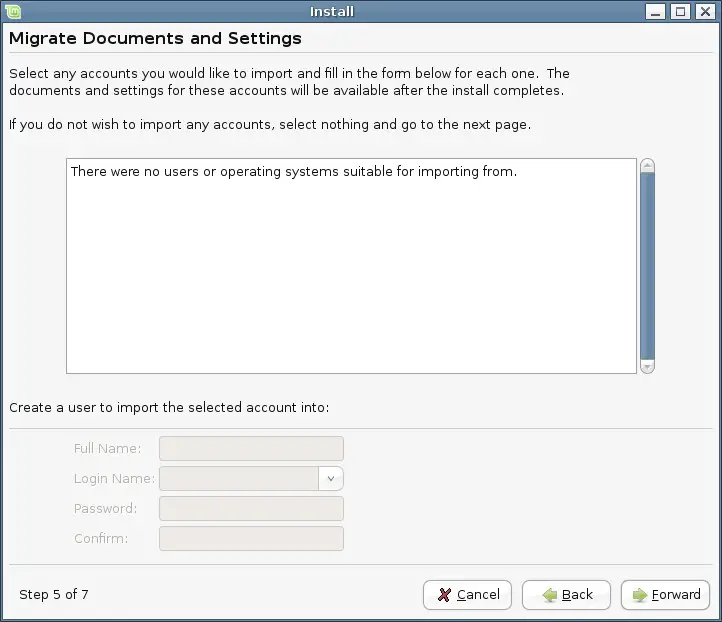The width and height of the screenshot is (722, 622).
Task: Click the Migrate Documents and Settings heading
Action: tap(155, 39)
